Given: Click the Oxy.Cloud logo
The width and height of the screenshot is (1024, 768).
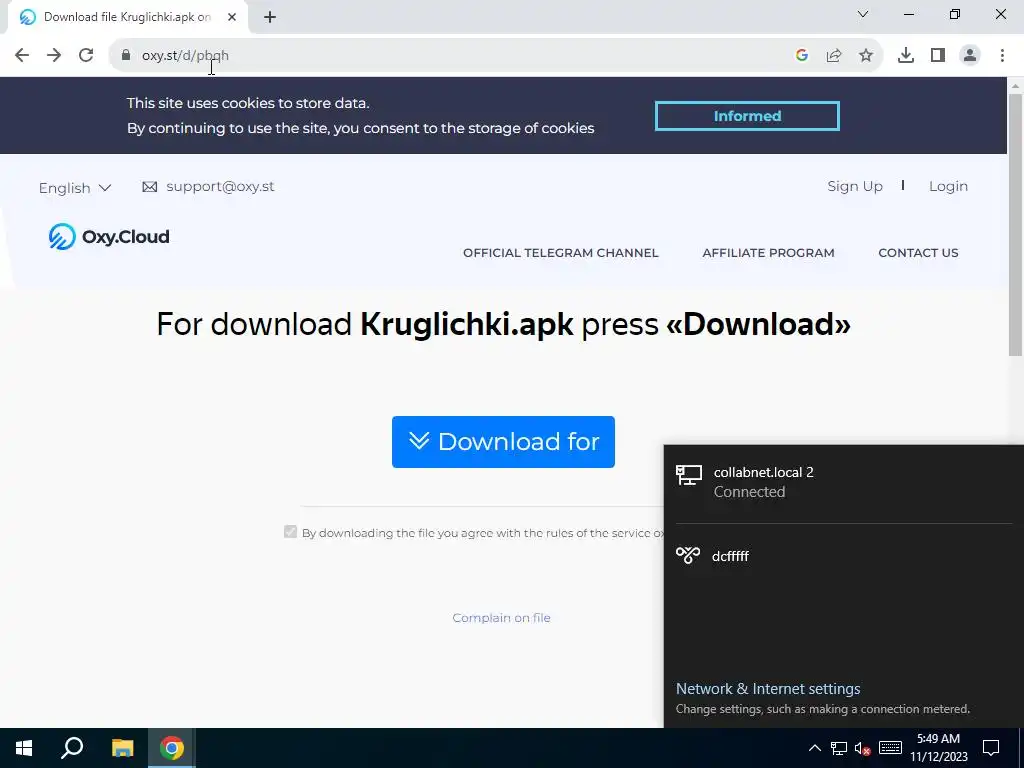Looking at the screenshot, I should (x=109, y=236).
